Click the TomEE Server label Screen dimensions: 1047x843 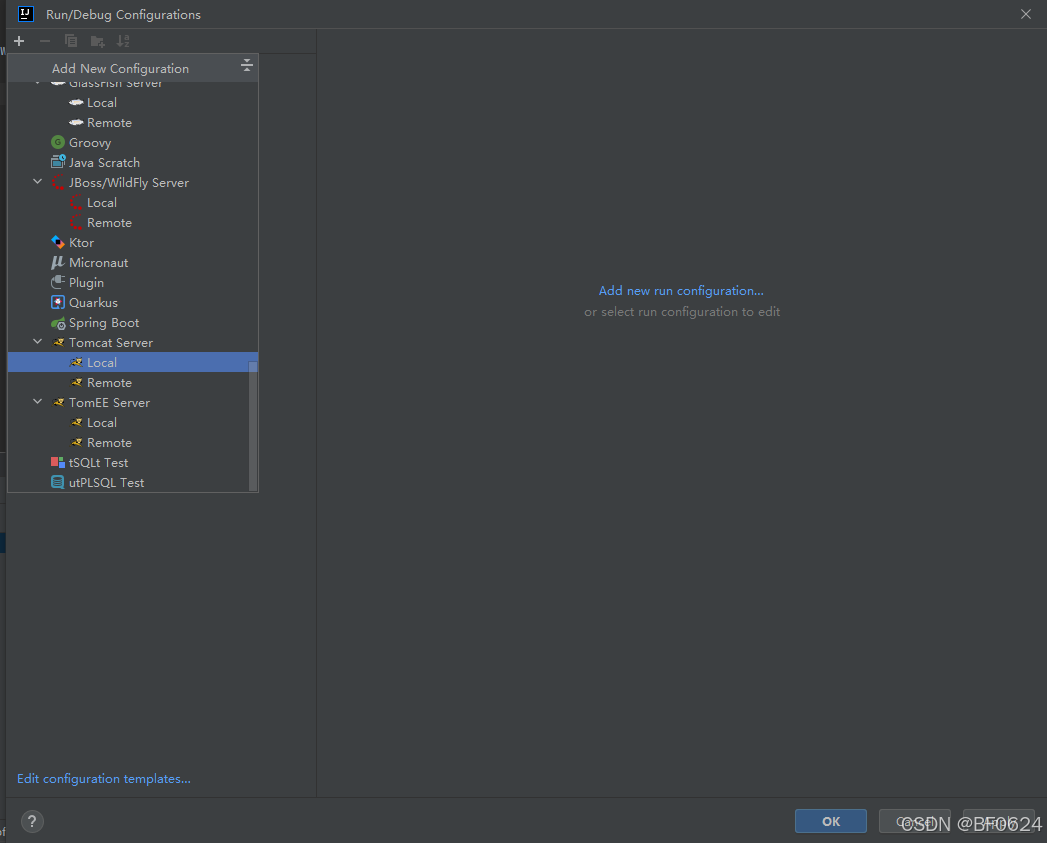(110, 403)
